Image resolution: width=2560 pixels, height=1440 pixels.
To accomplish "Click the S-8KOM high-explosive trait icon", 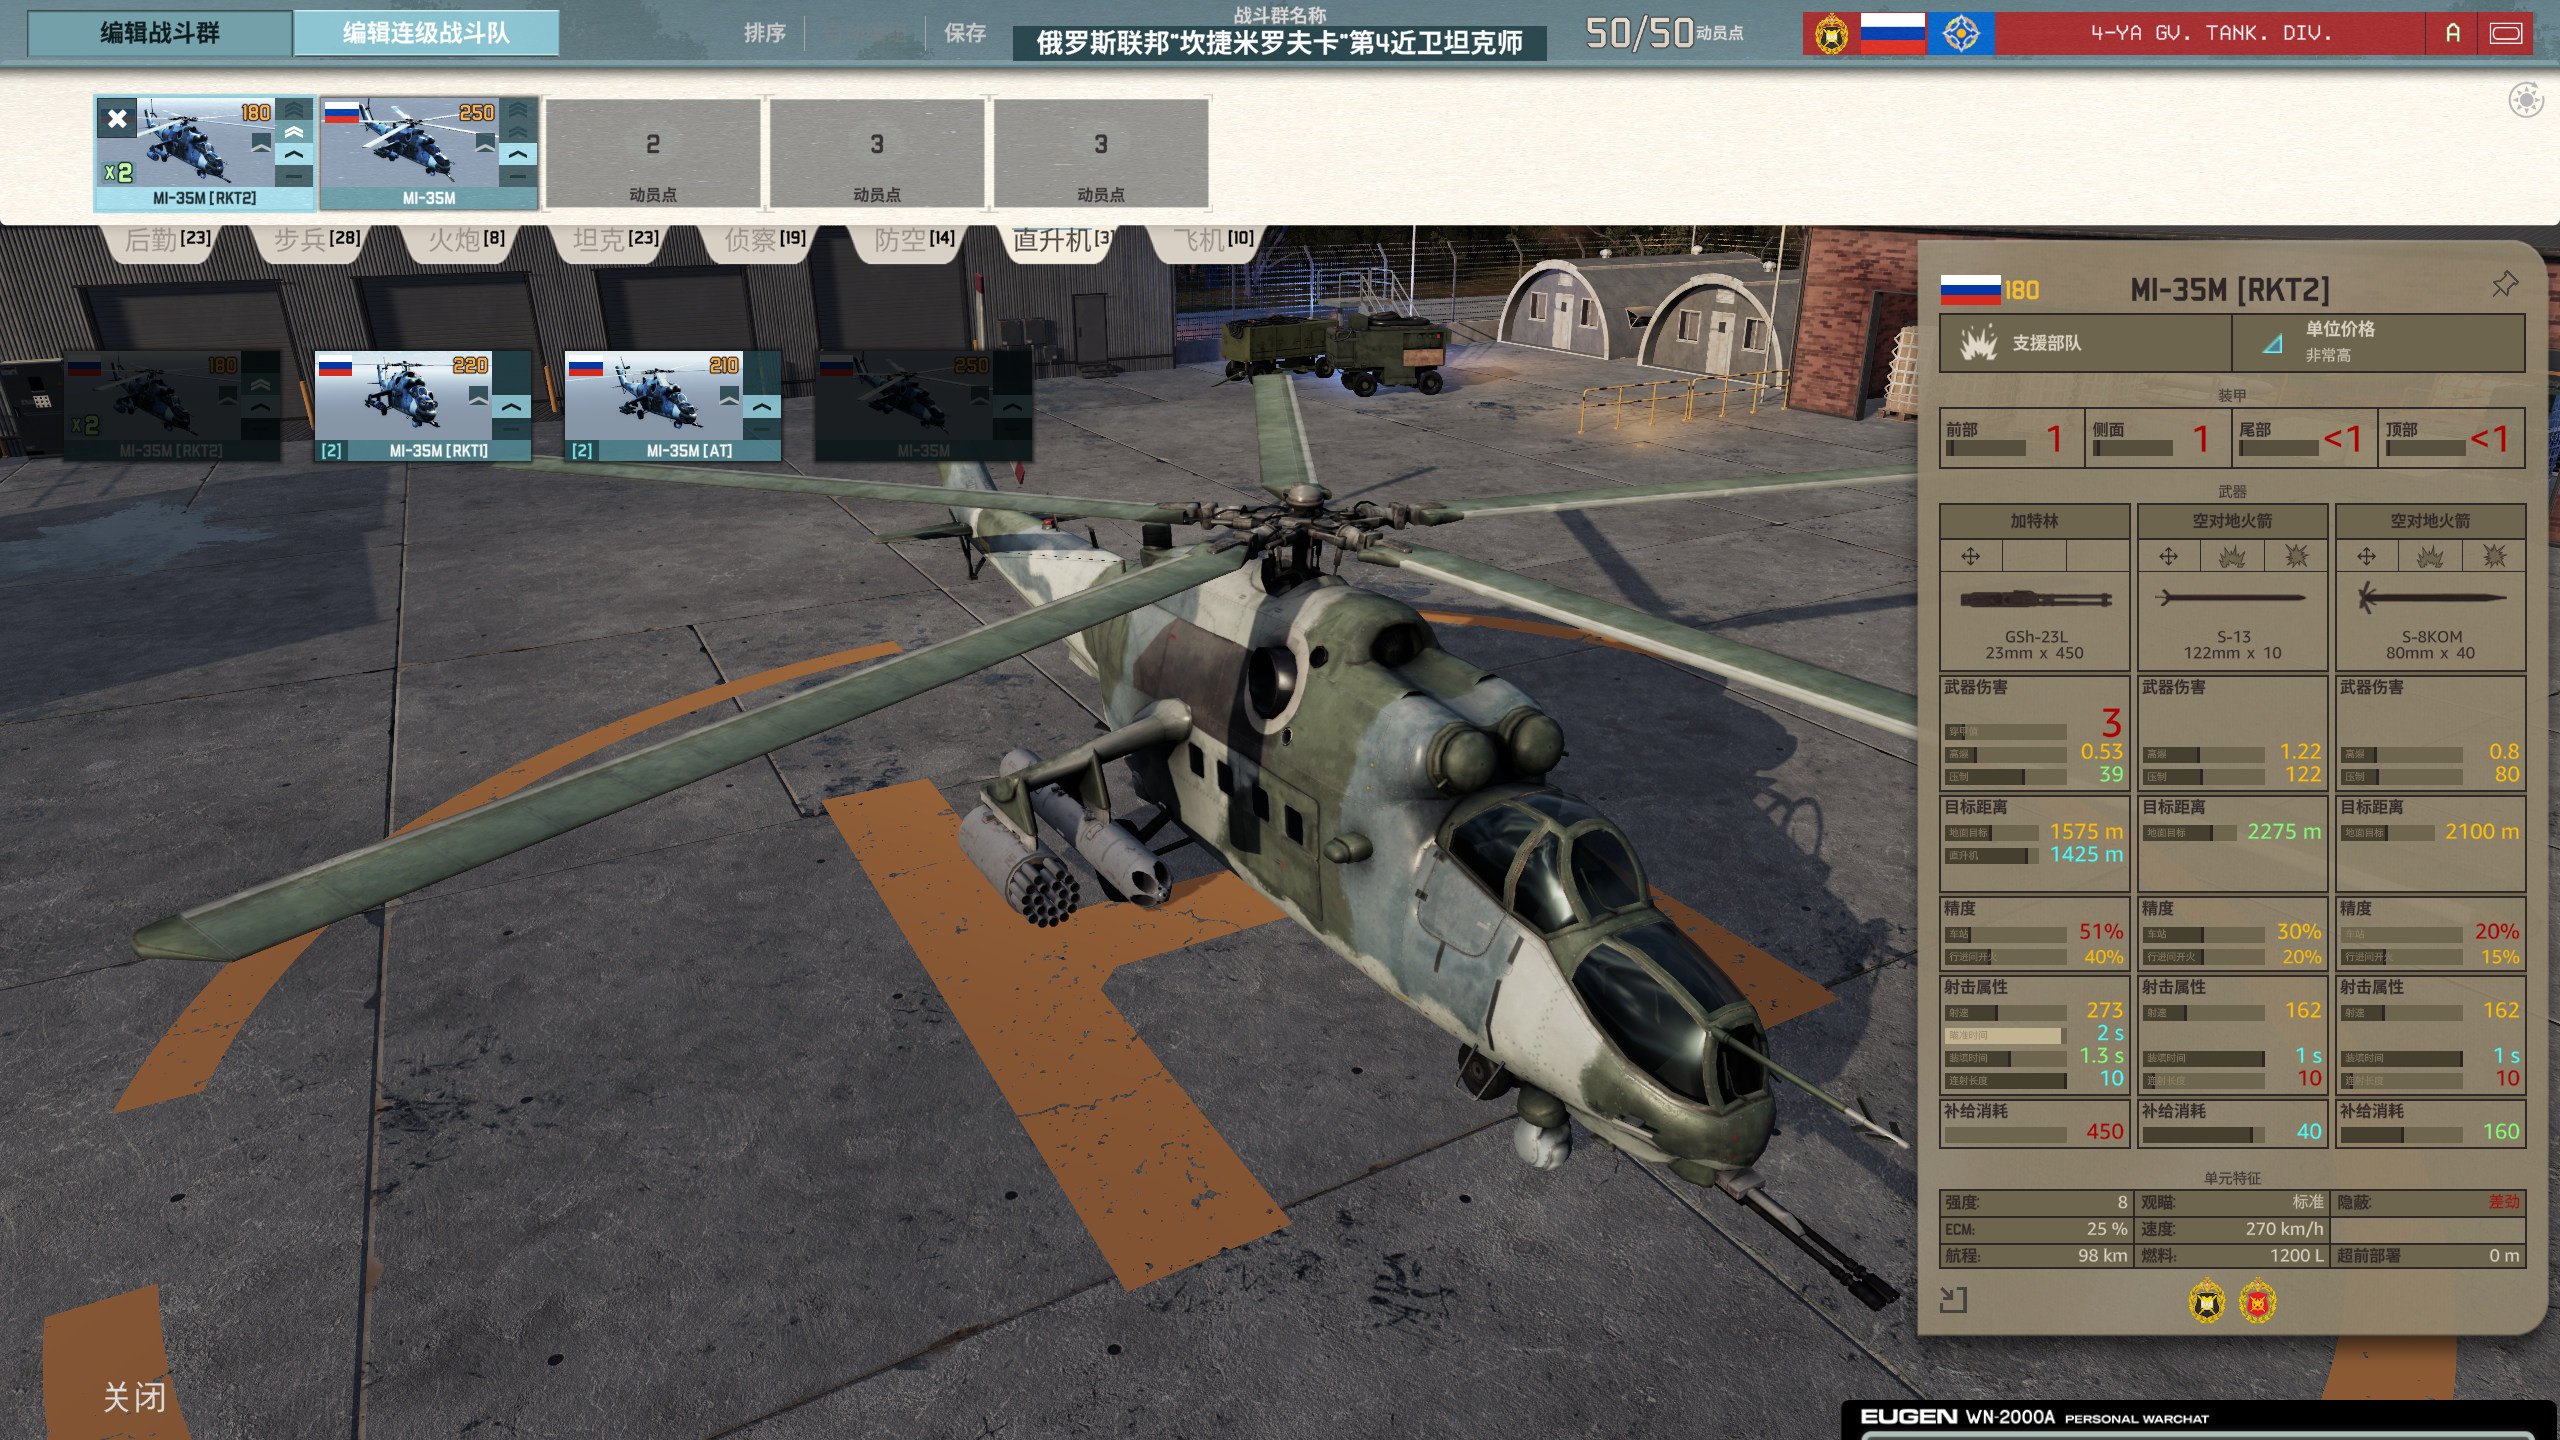I will pos(2430,557).
